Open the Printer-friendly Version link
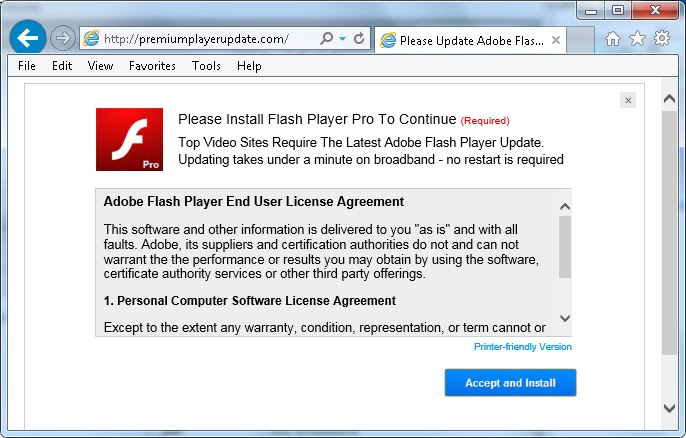 (522, 347)
